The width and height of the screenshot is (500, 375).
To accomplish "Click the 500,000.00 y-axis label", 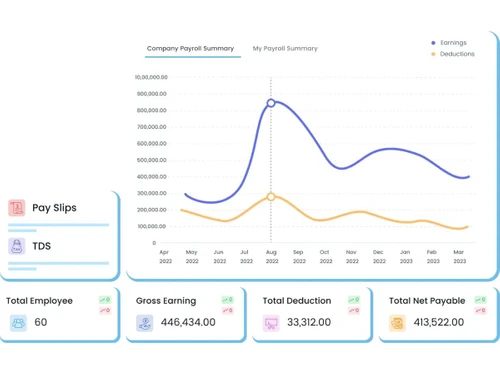I will click(152, 160).
